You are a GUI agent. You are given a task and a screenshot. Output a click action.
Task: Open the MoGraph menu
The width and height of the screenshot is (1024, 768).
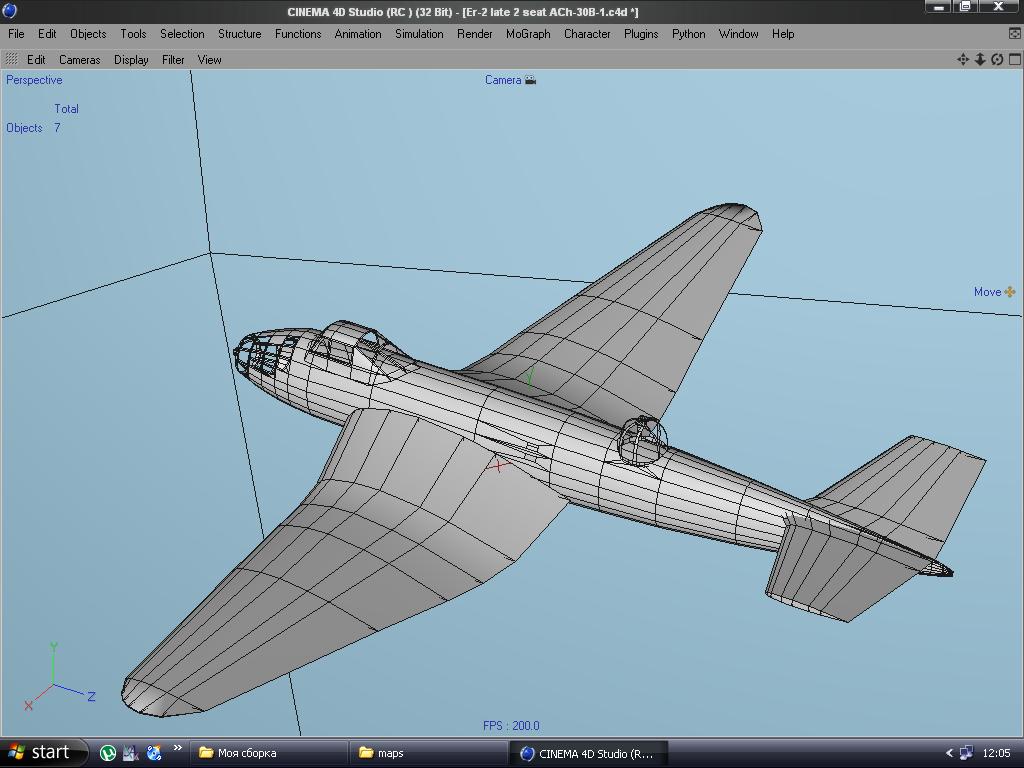pyautogui.click(x=528, y=33)
